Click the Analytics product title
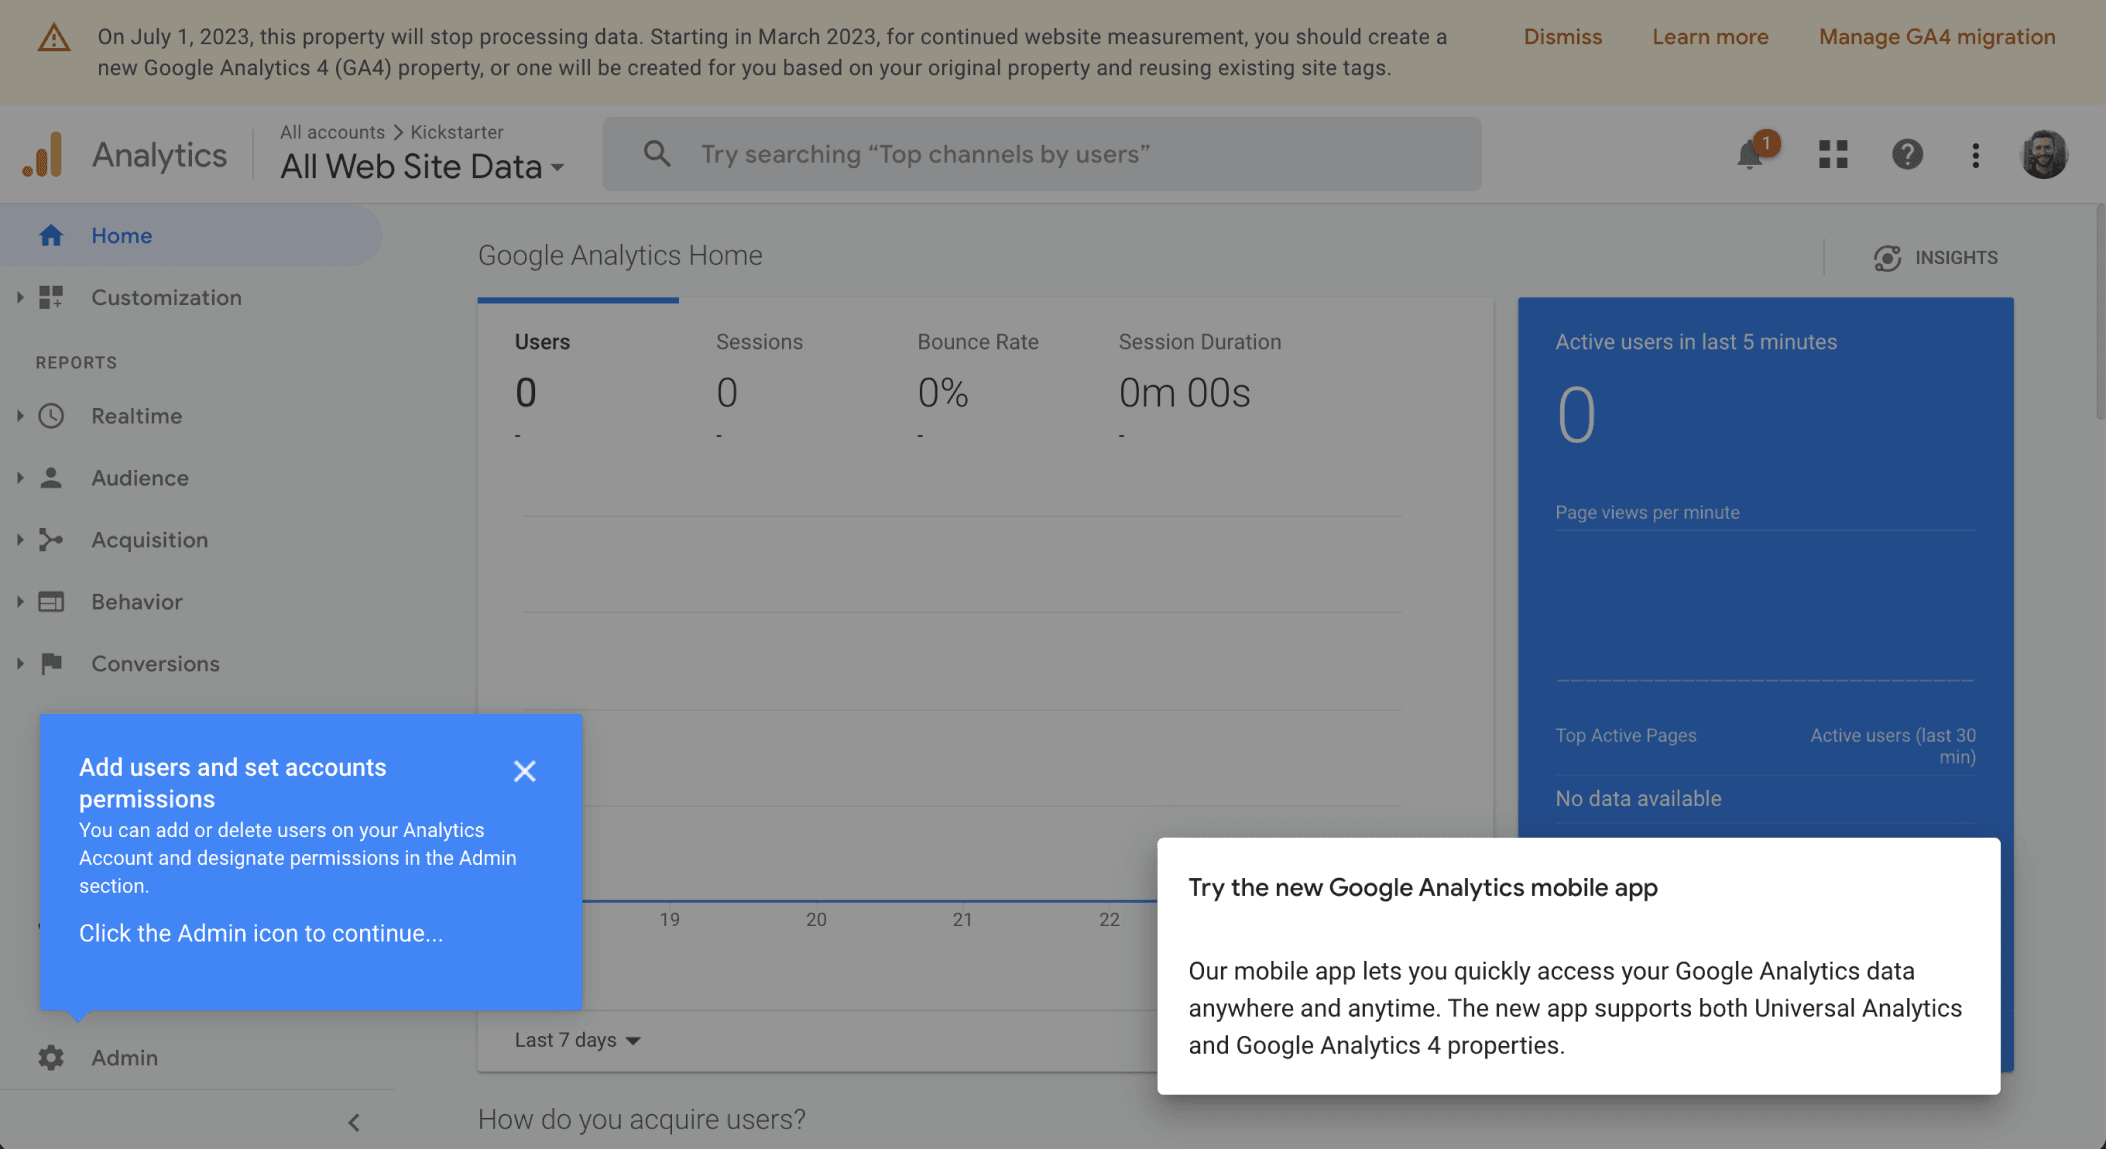 click(160, 156)
